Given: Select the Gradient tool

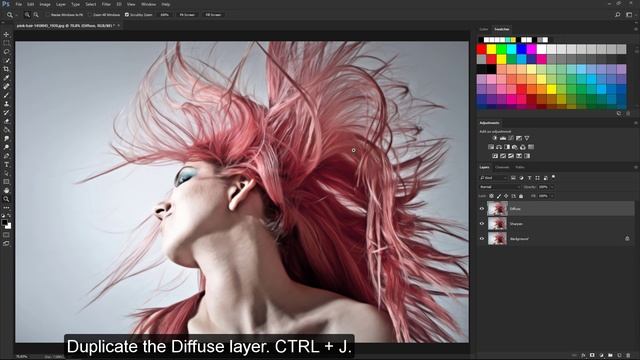Looking at the screenshot, I should (x=6, y=130).
